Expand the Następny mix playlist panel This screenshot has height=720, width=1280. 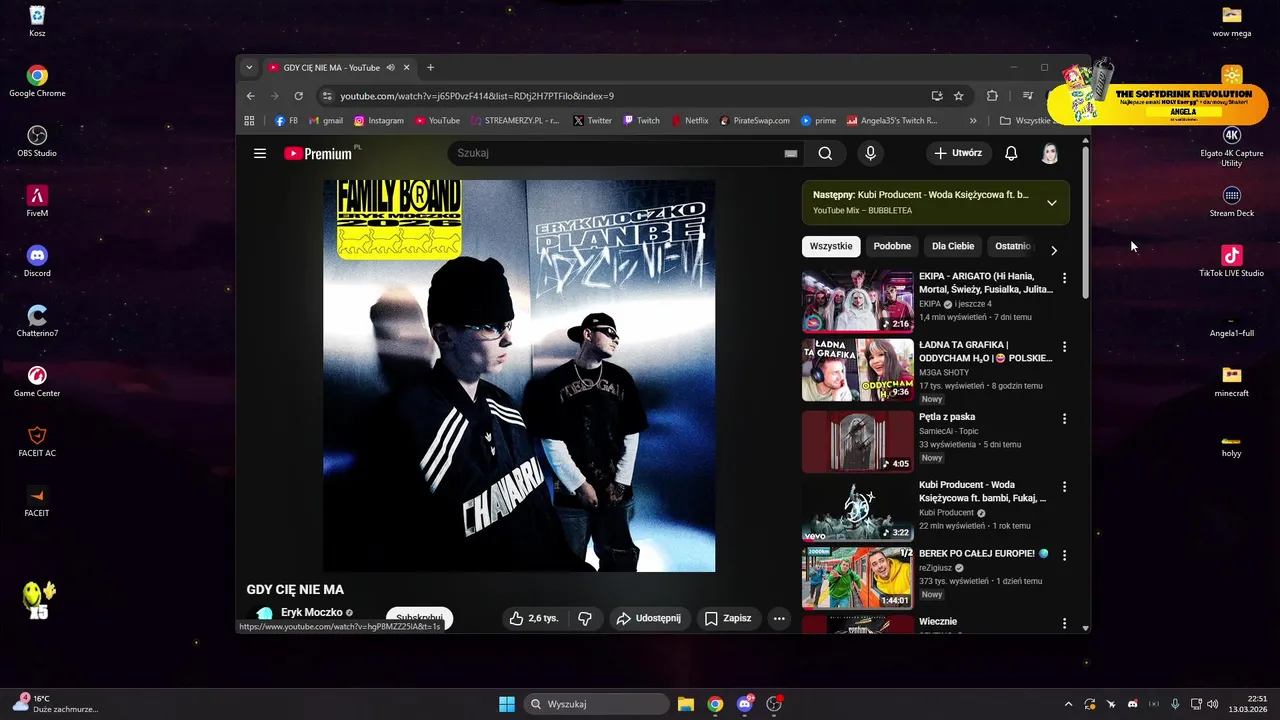tap(1052, 203)
